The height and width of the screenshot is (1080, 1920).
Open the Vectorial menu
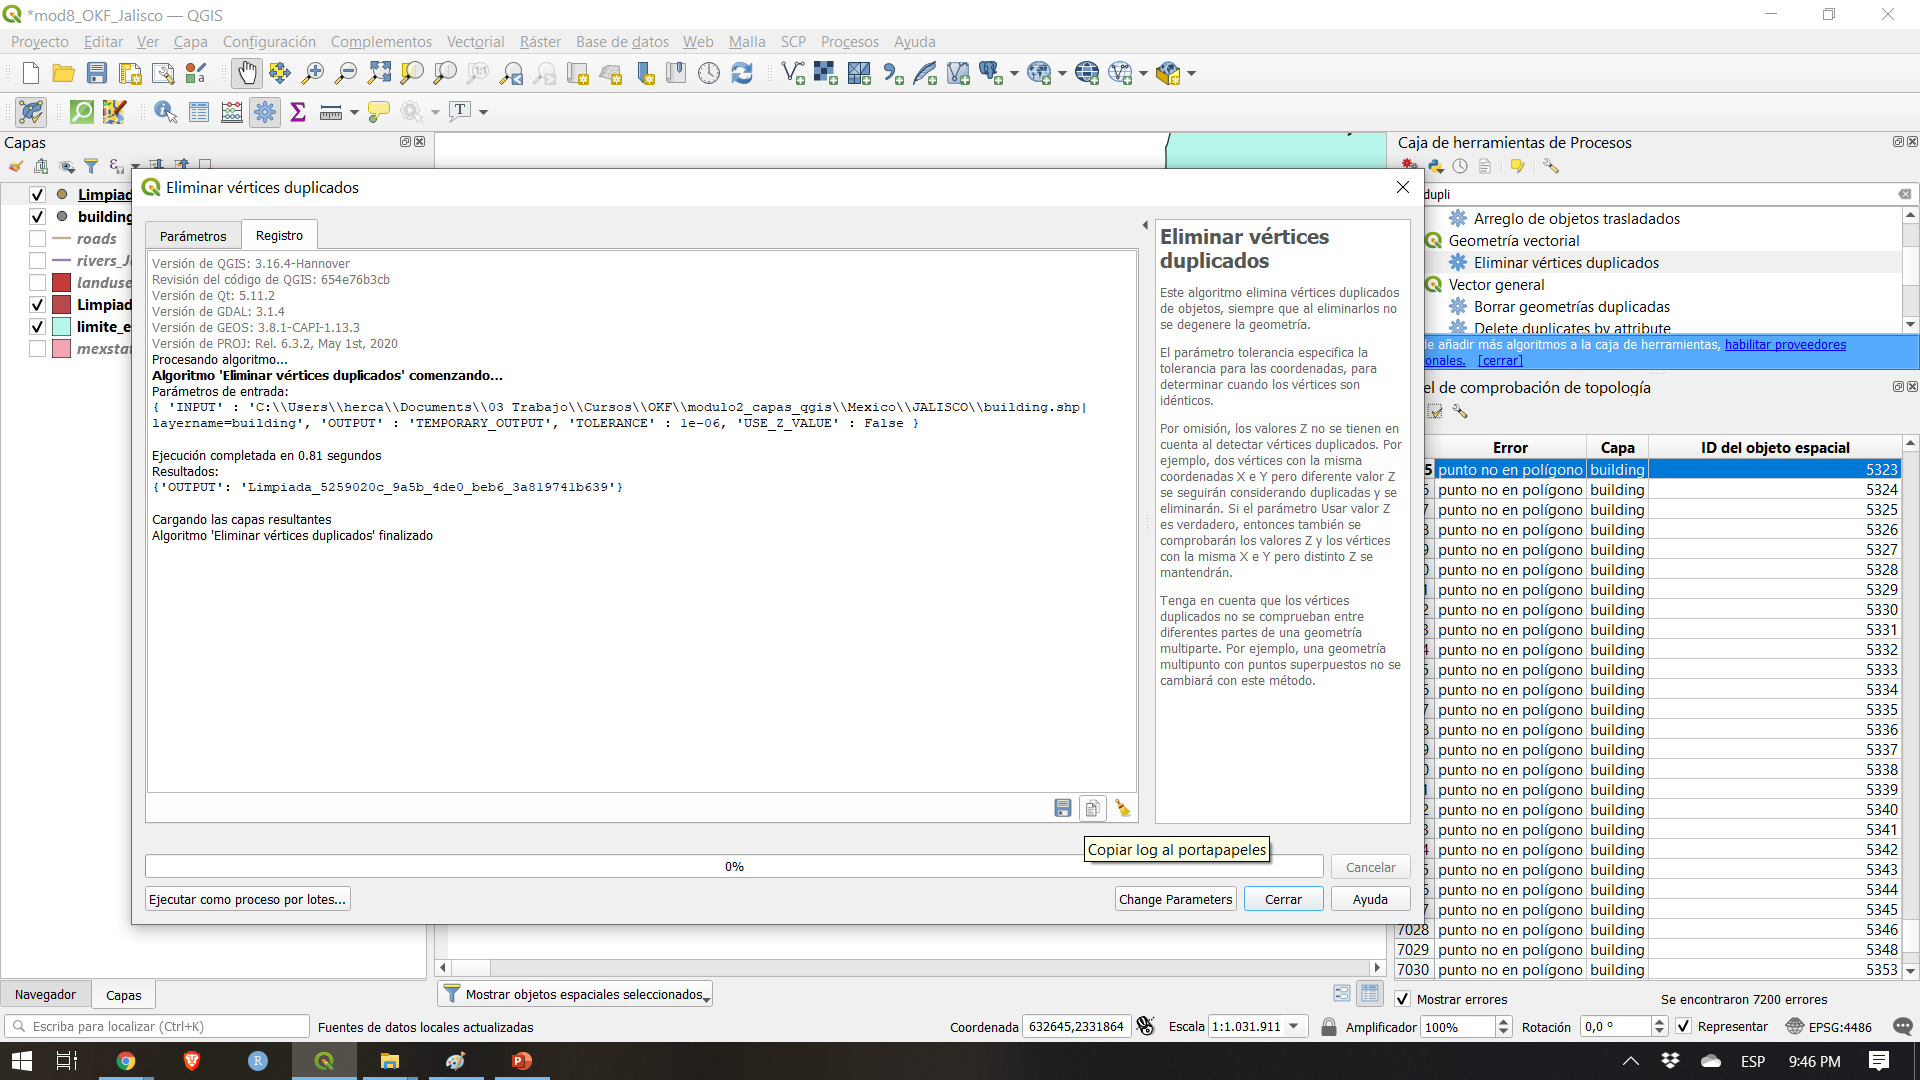click(x=475, y=42)
